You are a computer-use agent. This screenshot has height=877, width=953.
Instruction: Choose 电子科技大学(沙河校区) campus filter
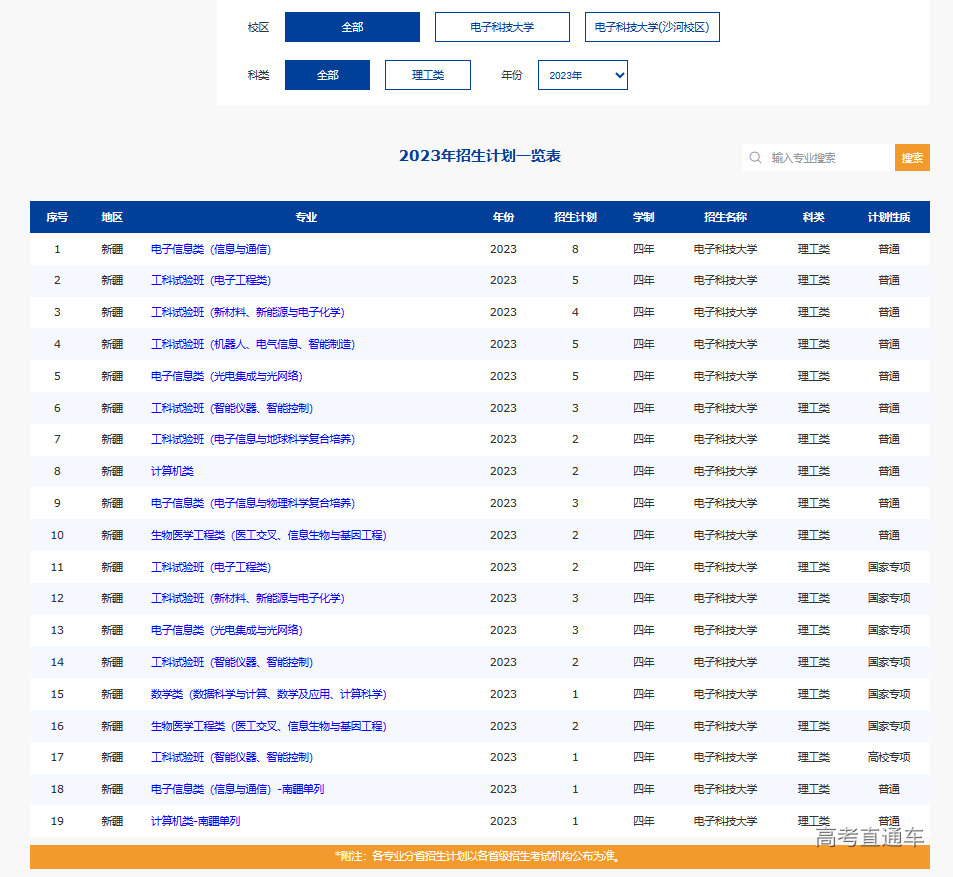[x=652, y=28]
